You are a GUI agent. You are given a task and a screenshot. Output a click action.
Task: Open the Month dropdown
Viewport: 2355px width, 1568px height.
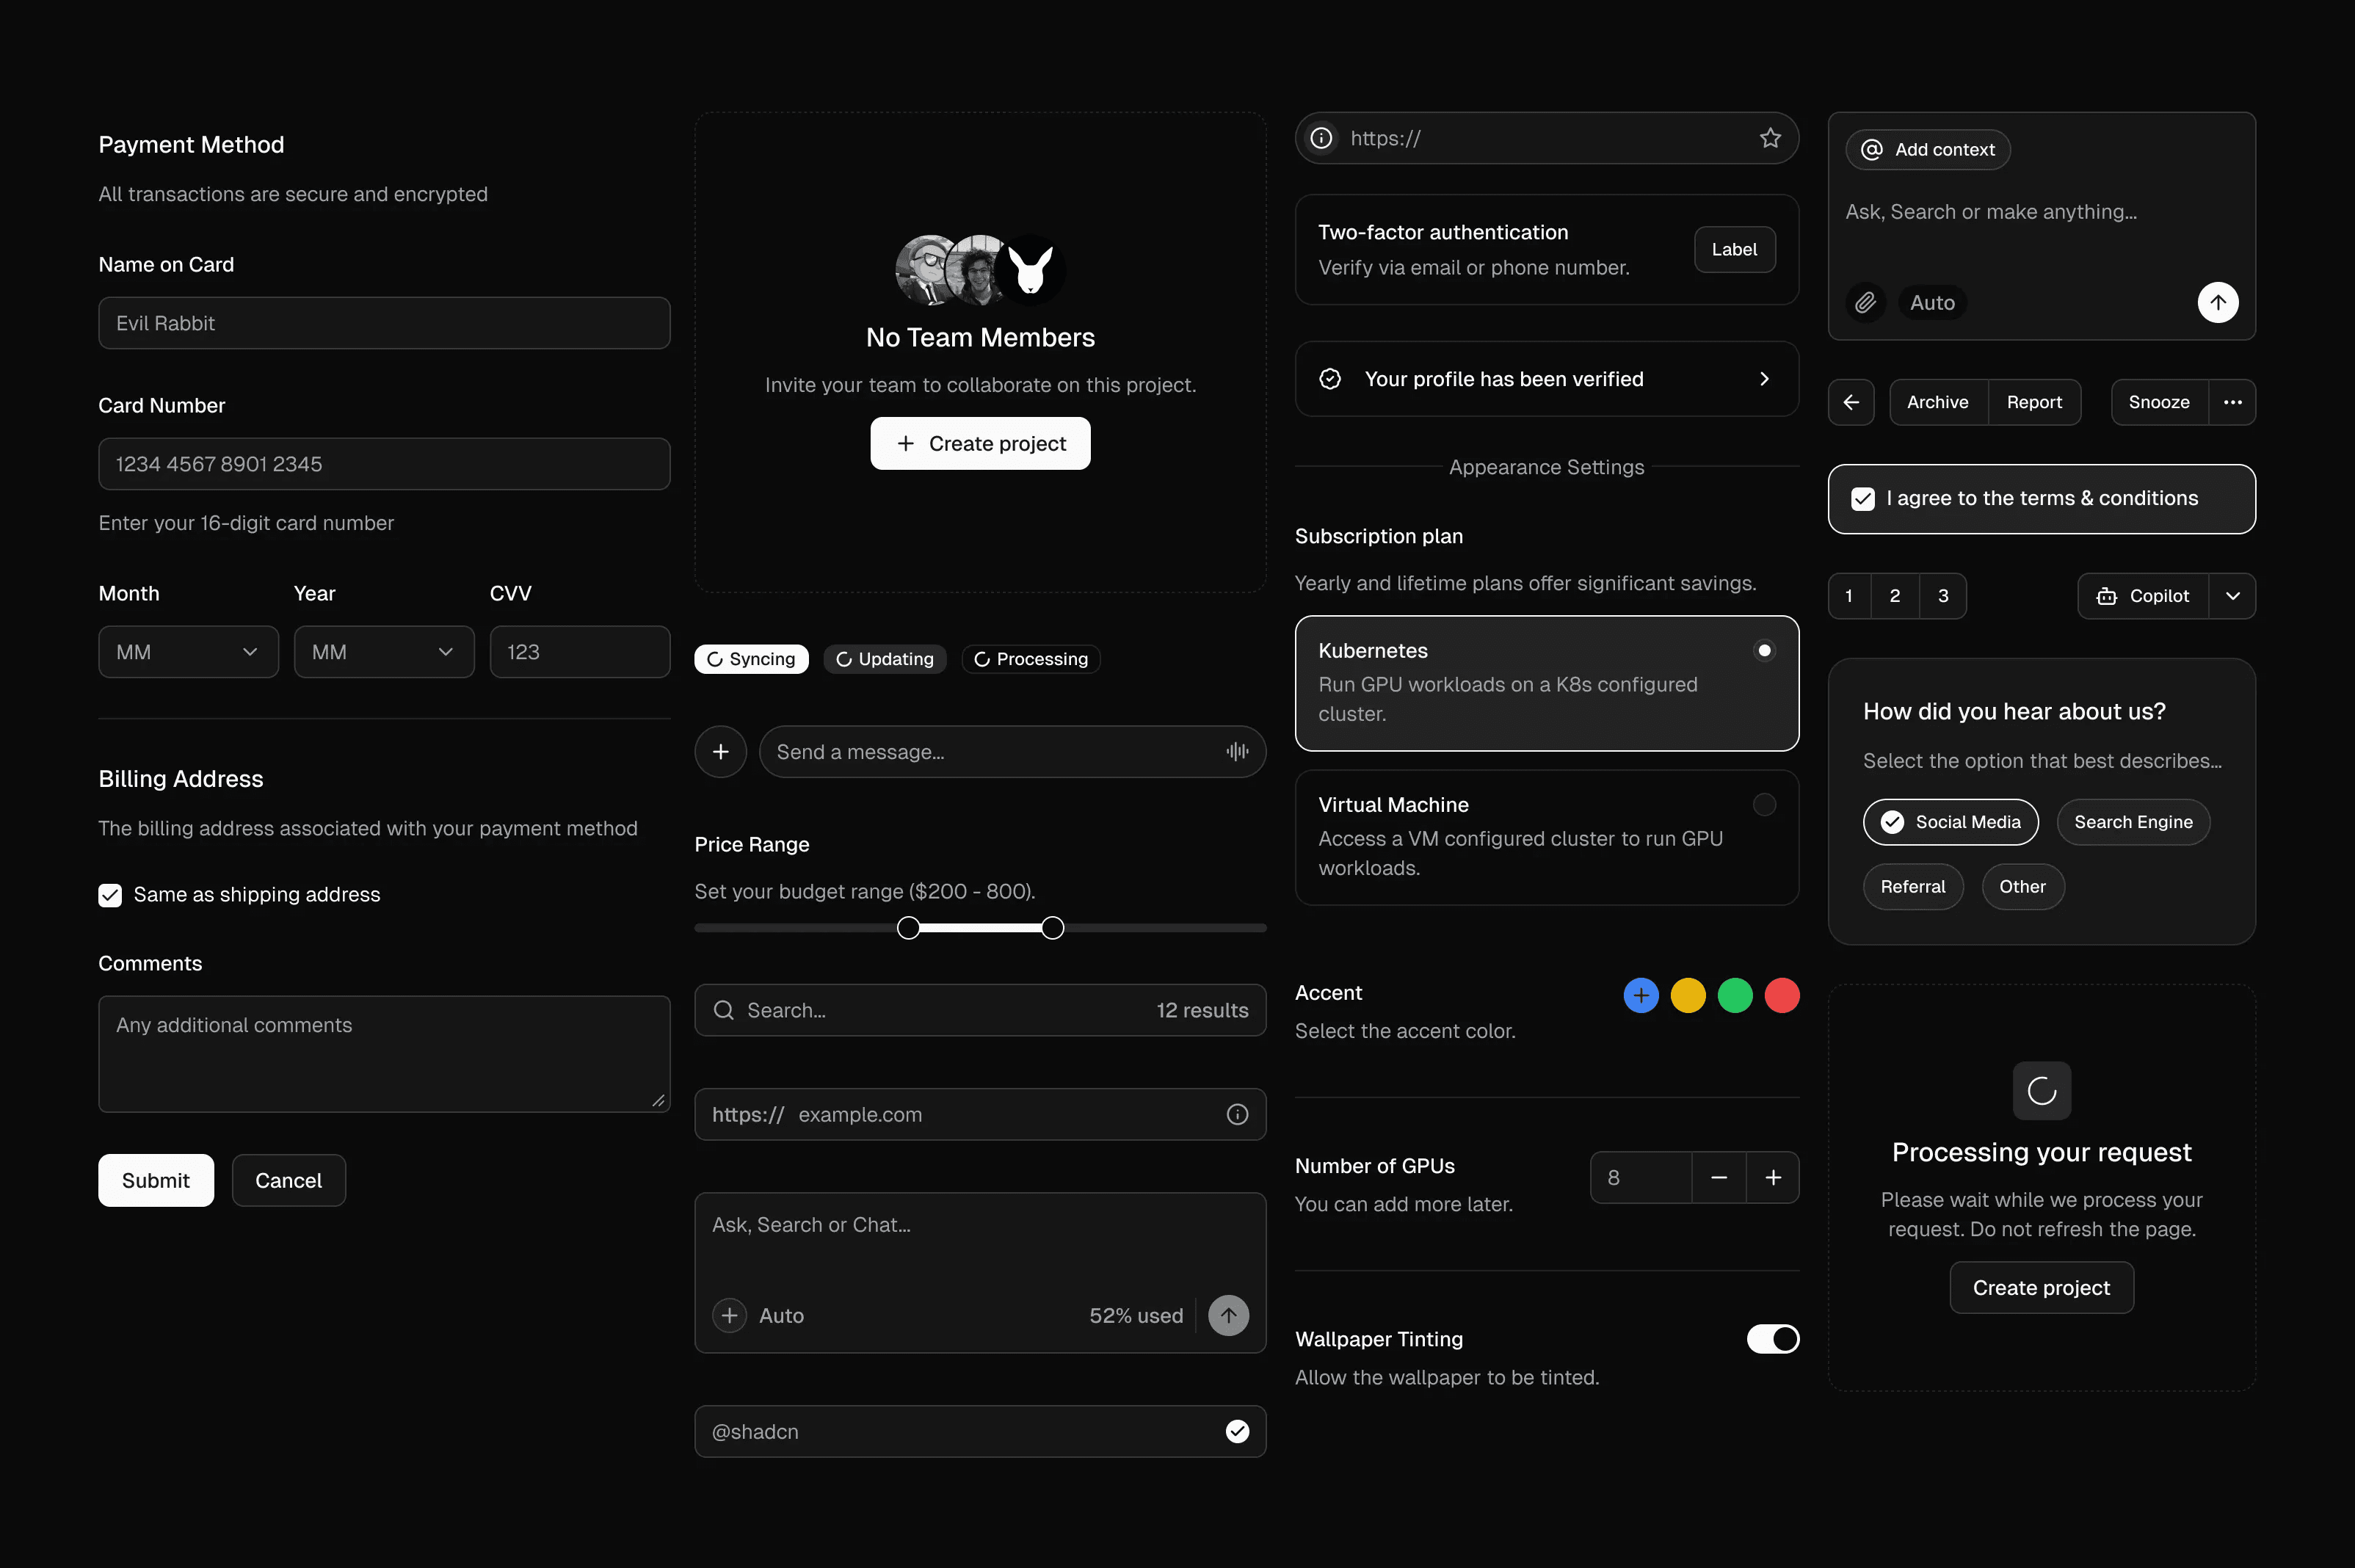(x=188, y=652)
